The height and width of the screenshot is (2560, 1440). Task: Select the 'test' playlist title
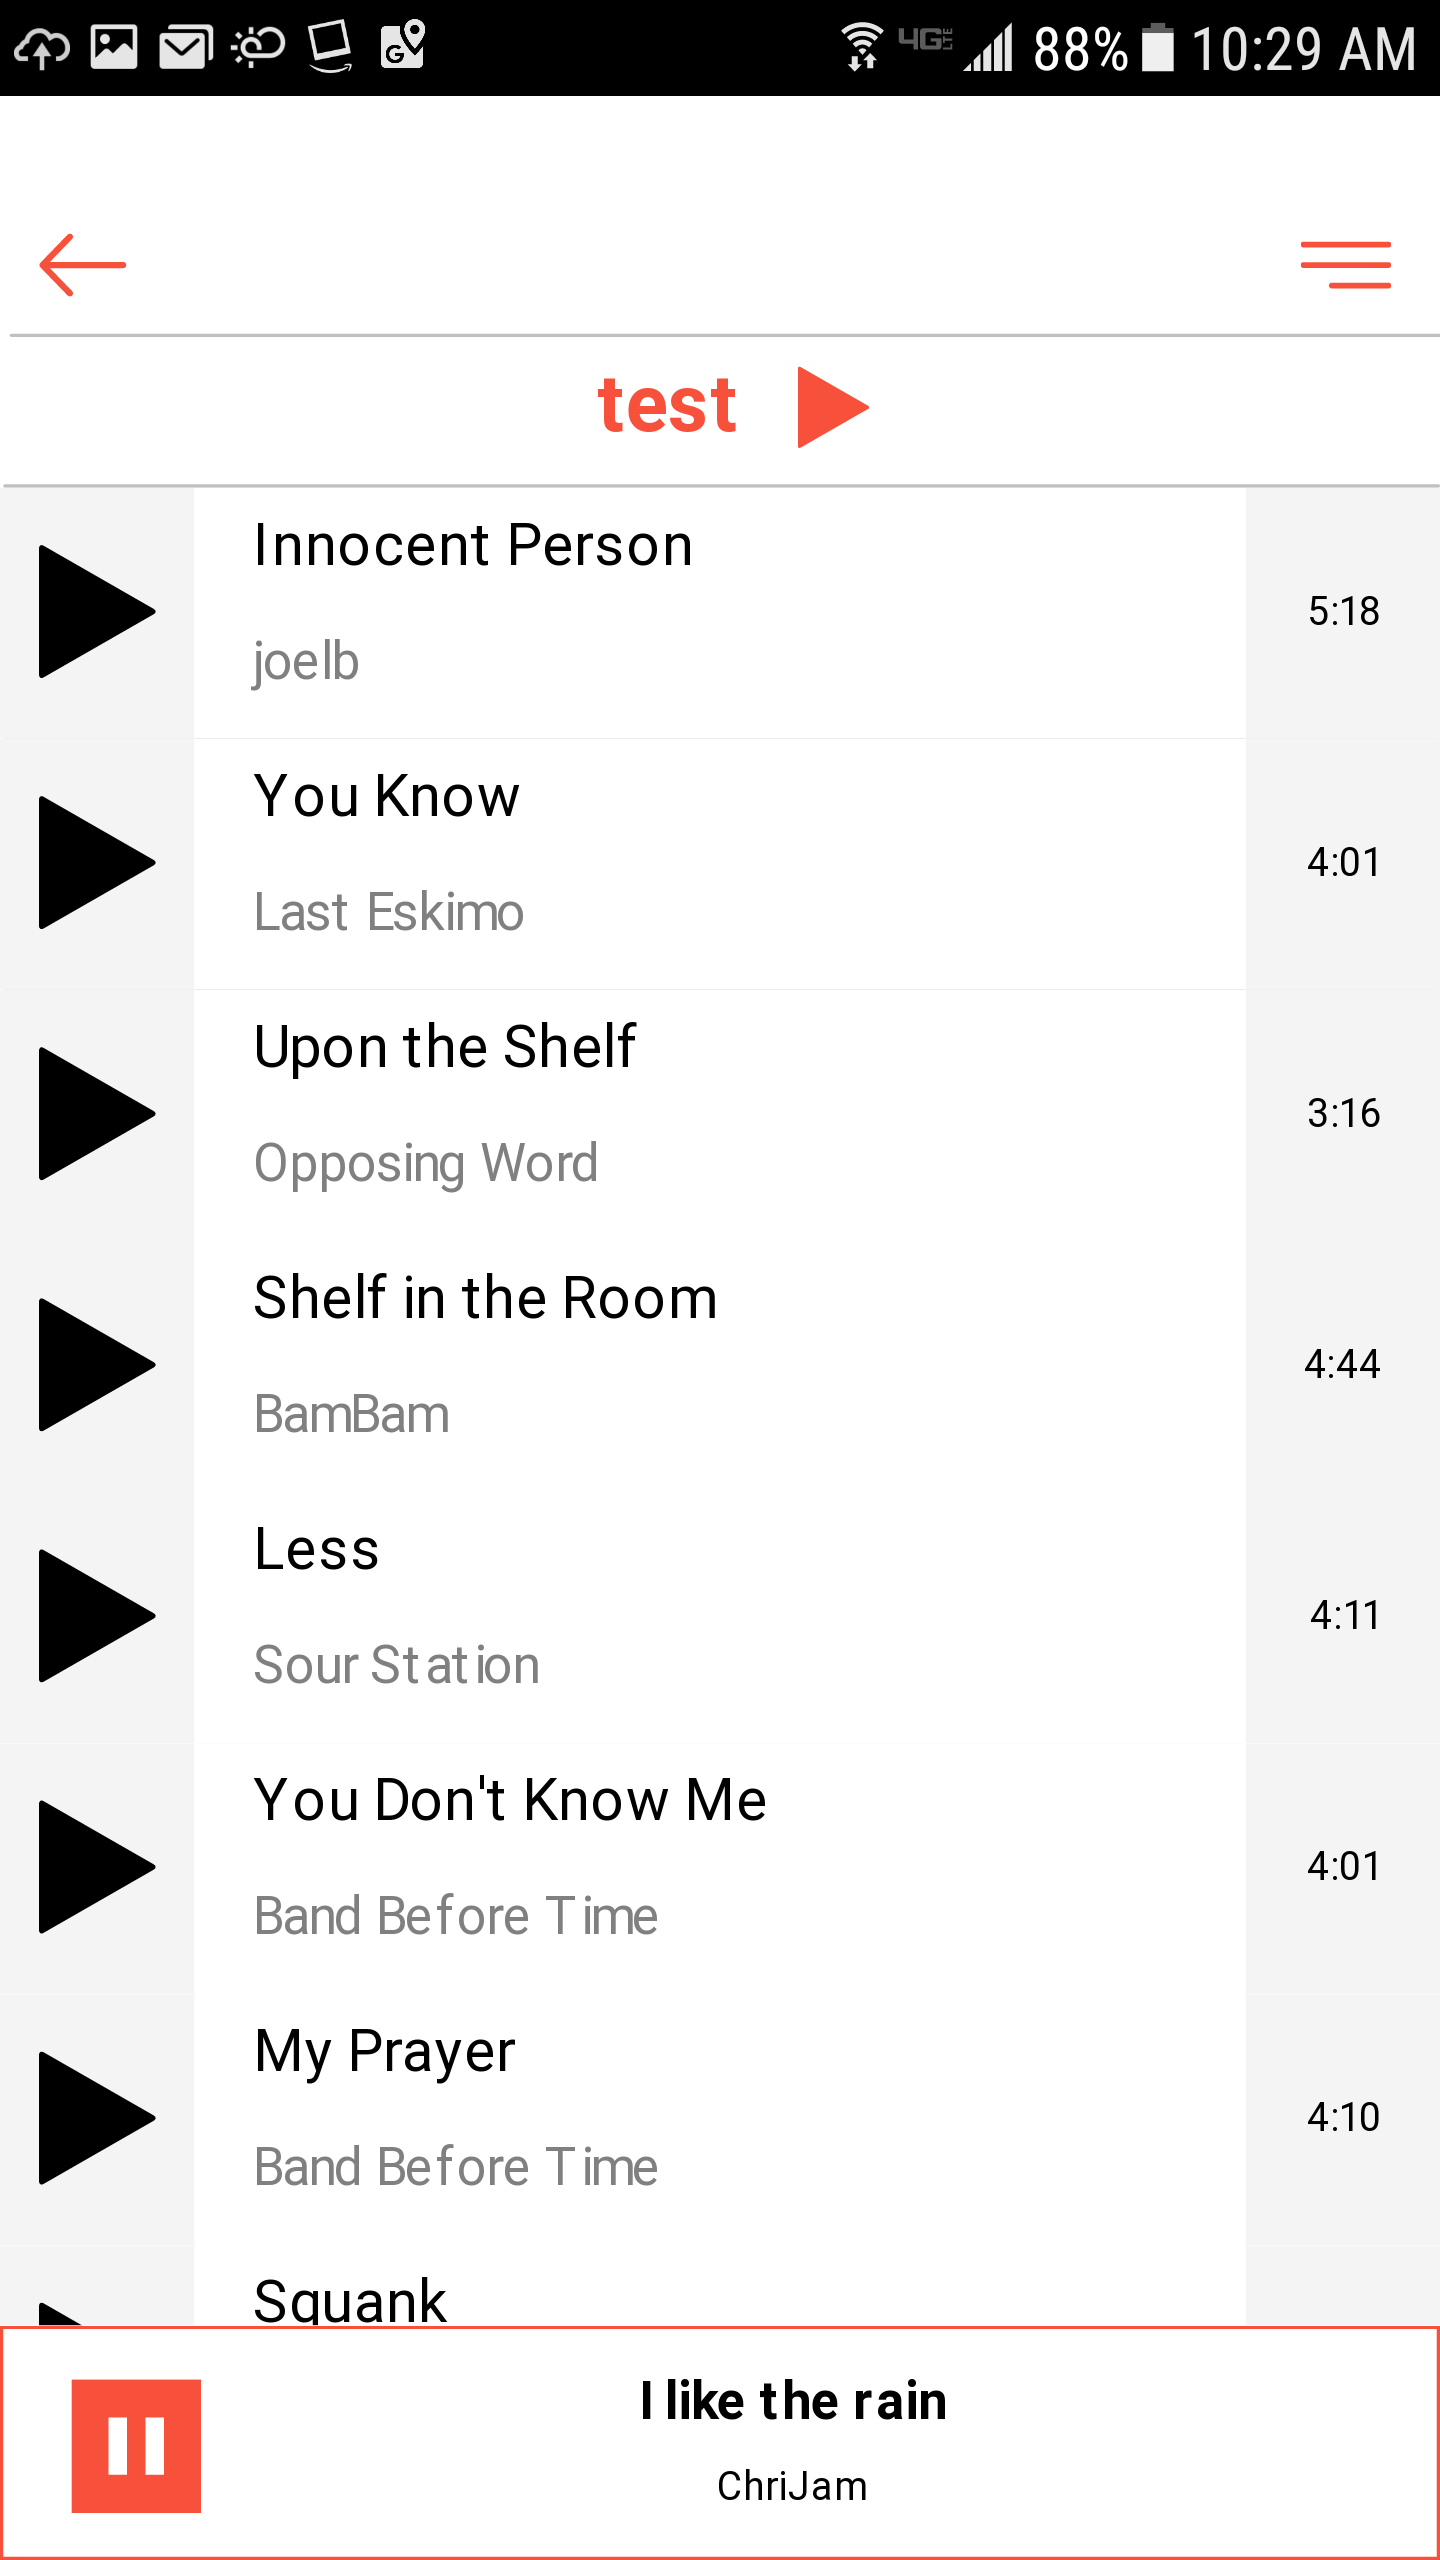pyautogui.click(x=667, y=407)
